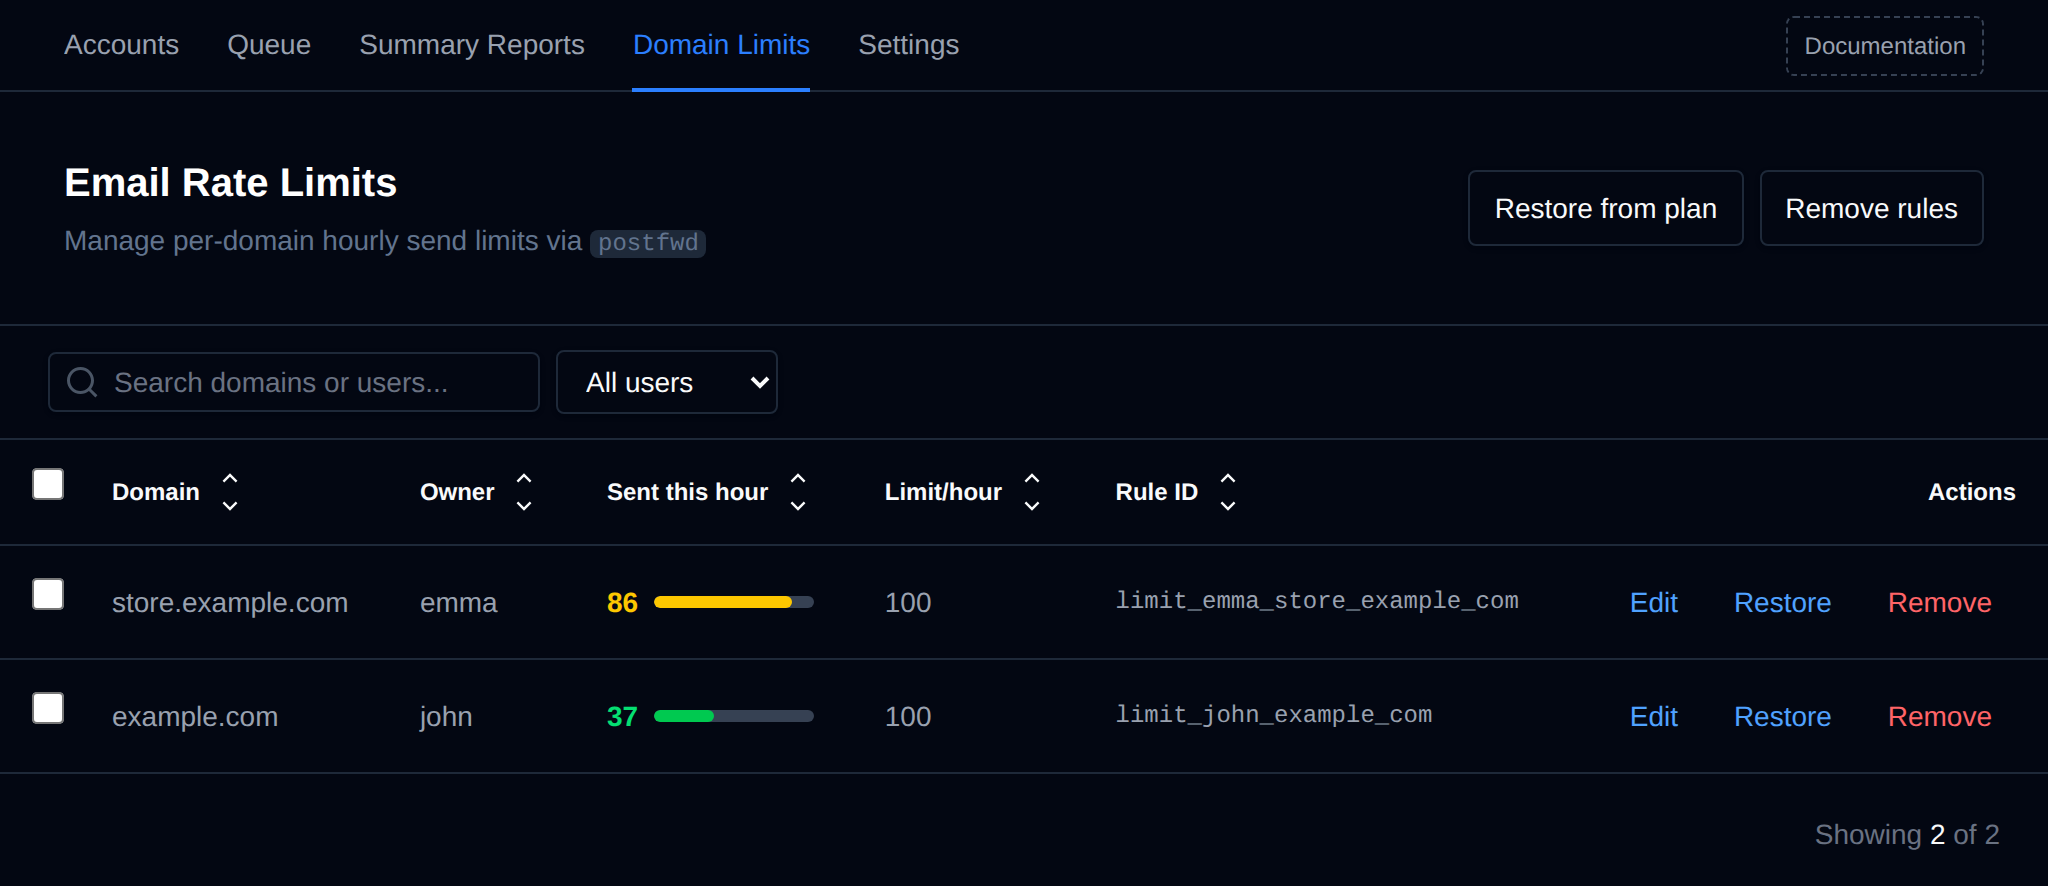
Task: Open the Settings tab
Action: [908, 45]
